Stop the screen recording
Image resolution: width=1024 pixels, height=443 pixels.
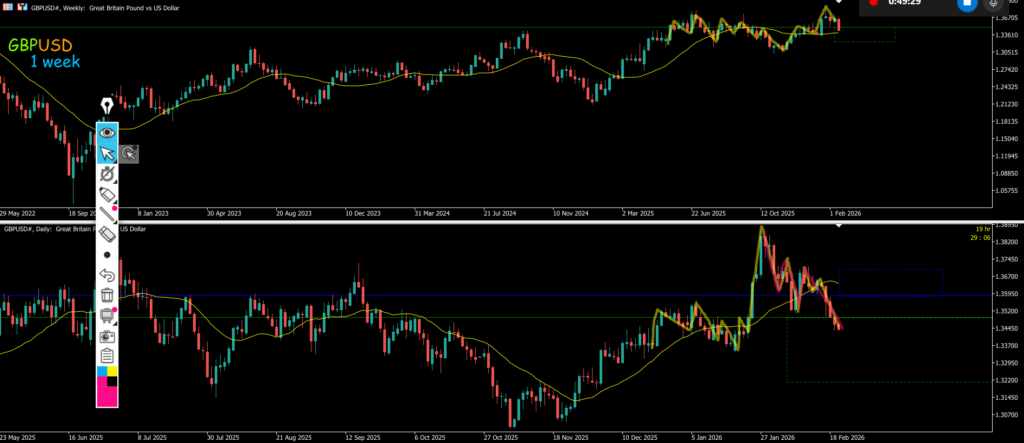(x=966, y=3)
